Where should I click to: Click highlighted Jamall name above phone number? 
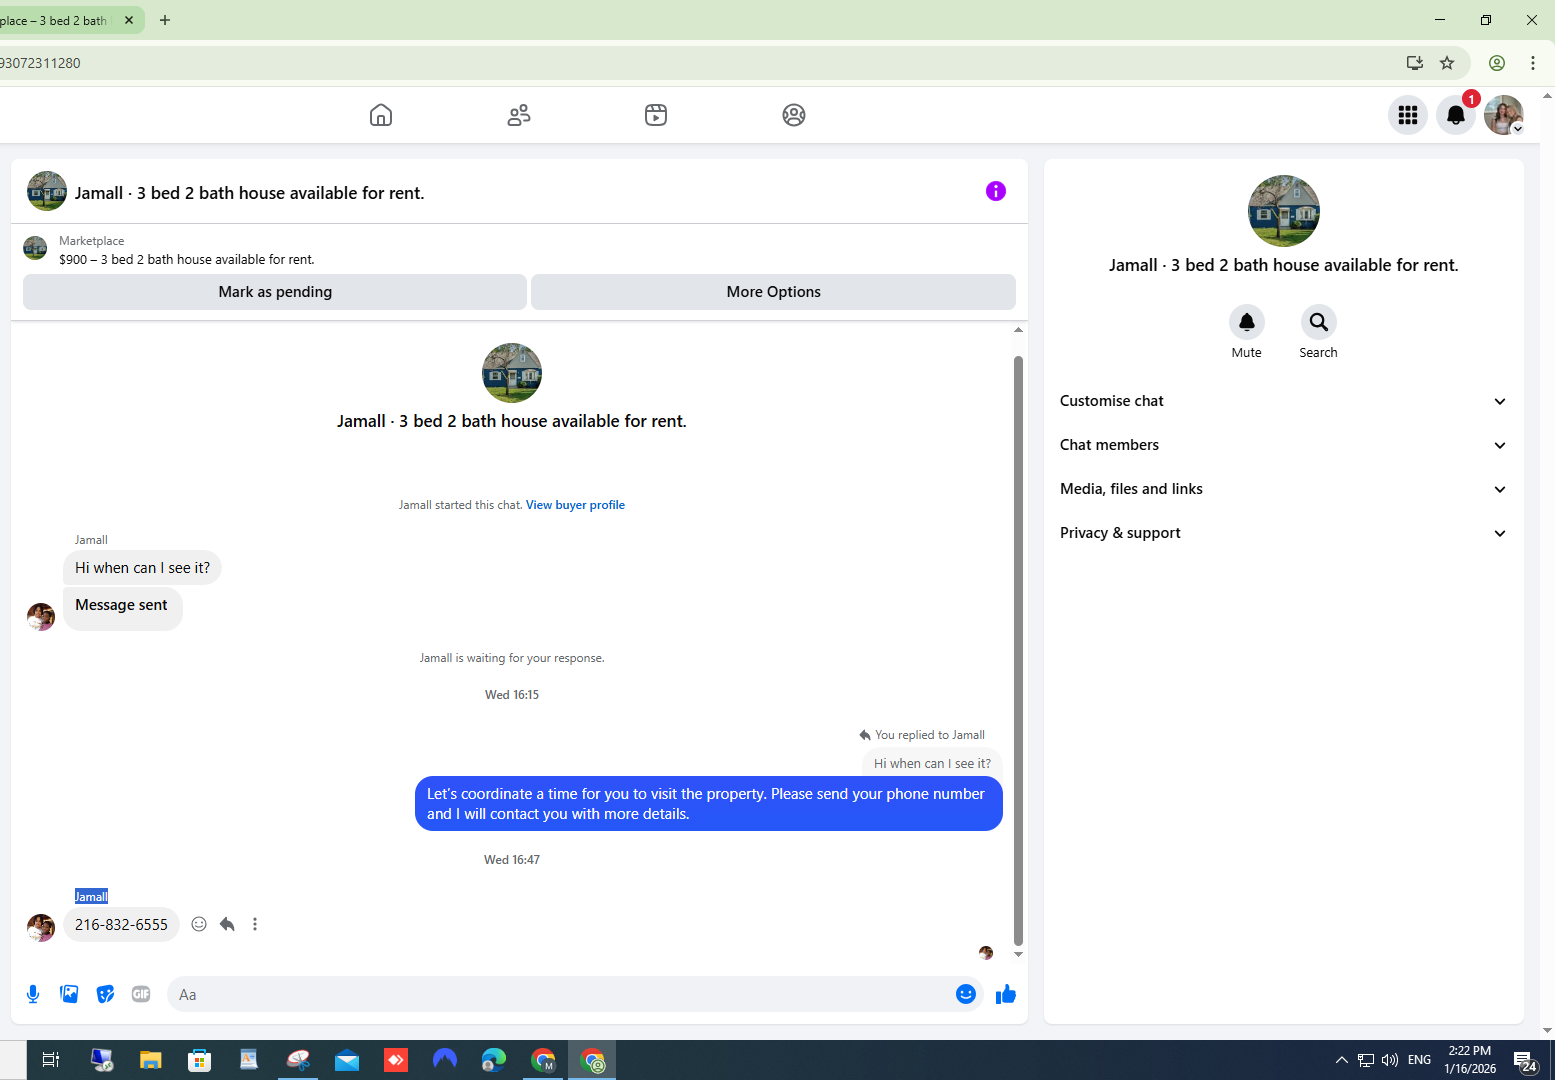point(91,896)
